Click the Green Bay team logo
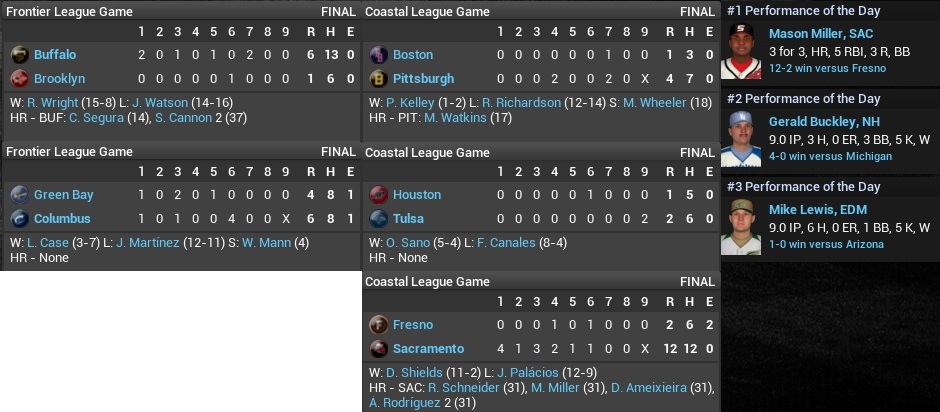940x412 pixels. pos(19,194)
